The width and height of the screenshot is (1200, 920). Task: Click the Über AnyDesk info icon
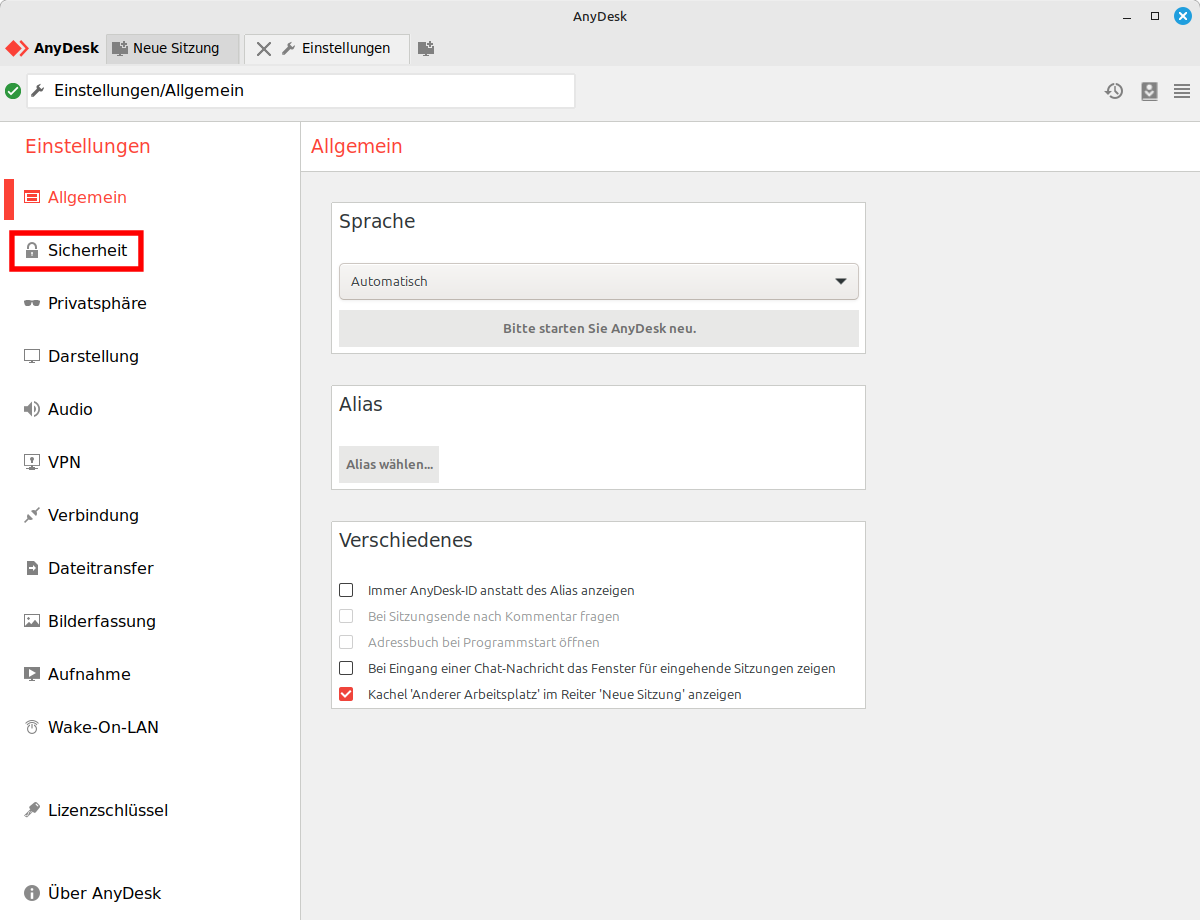click(32, 893)
